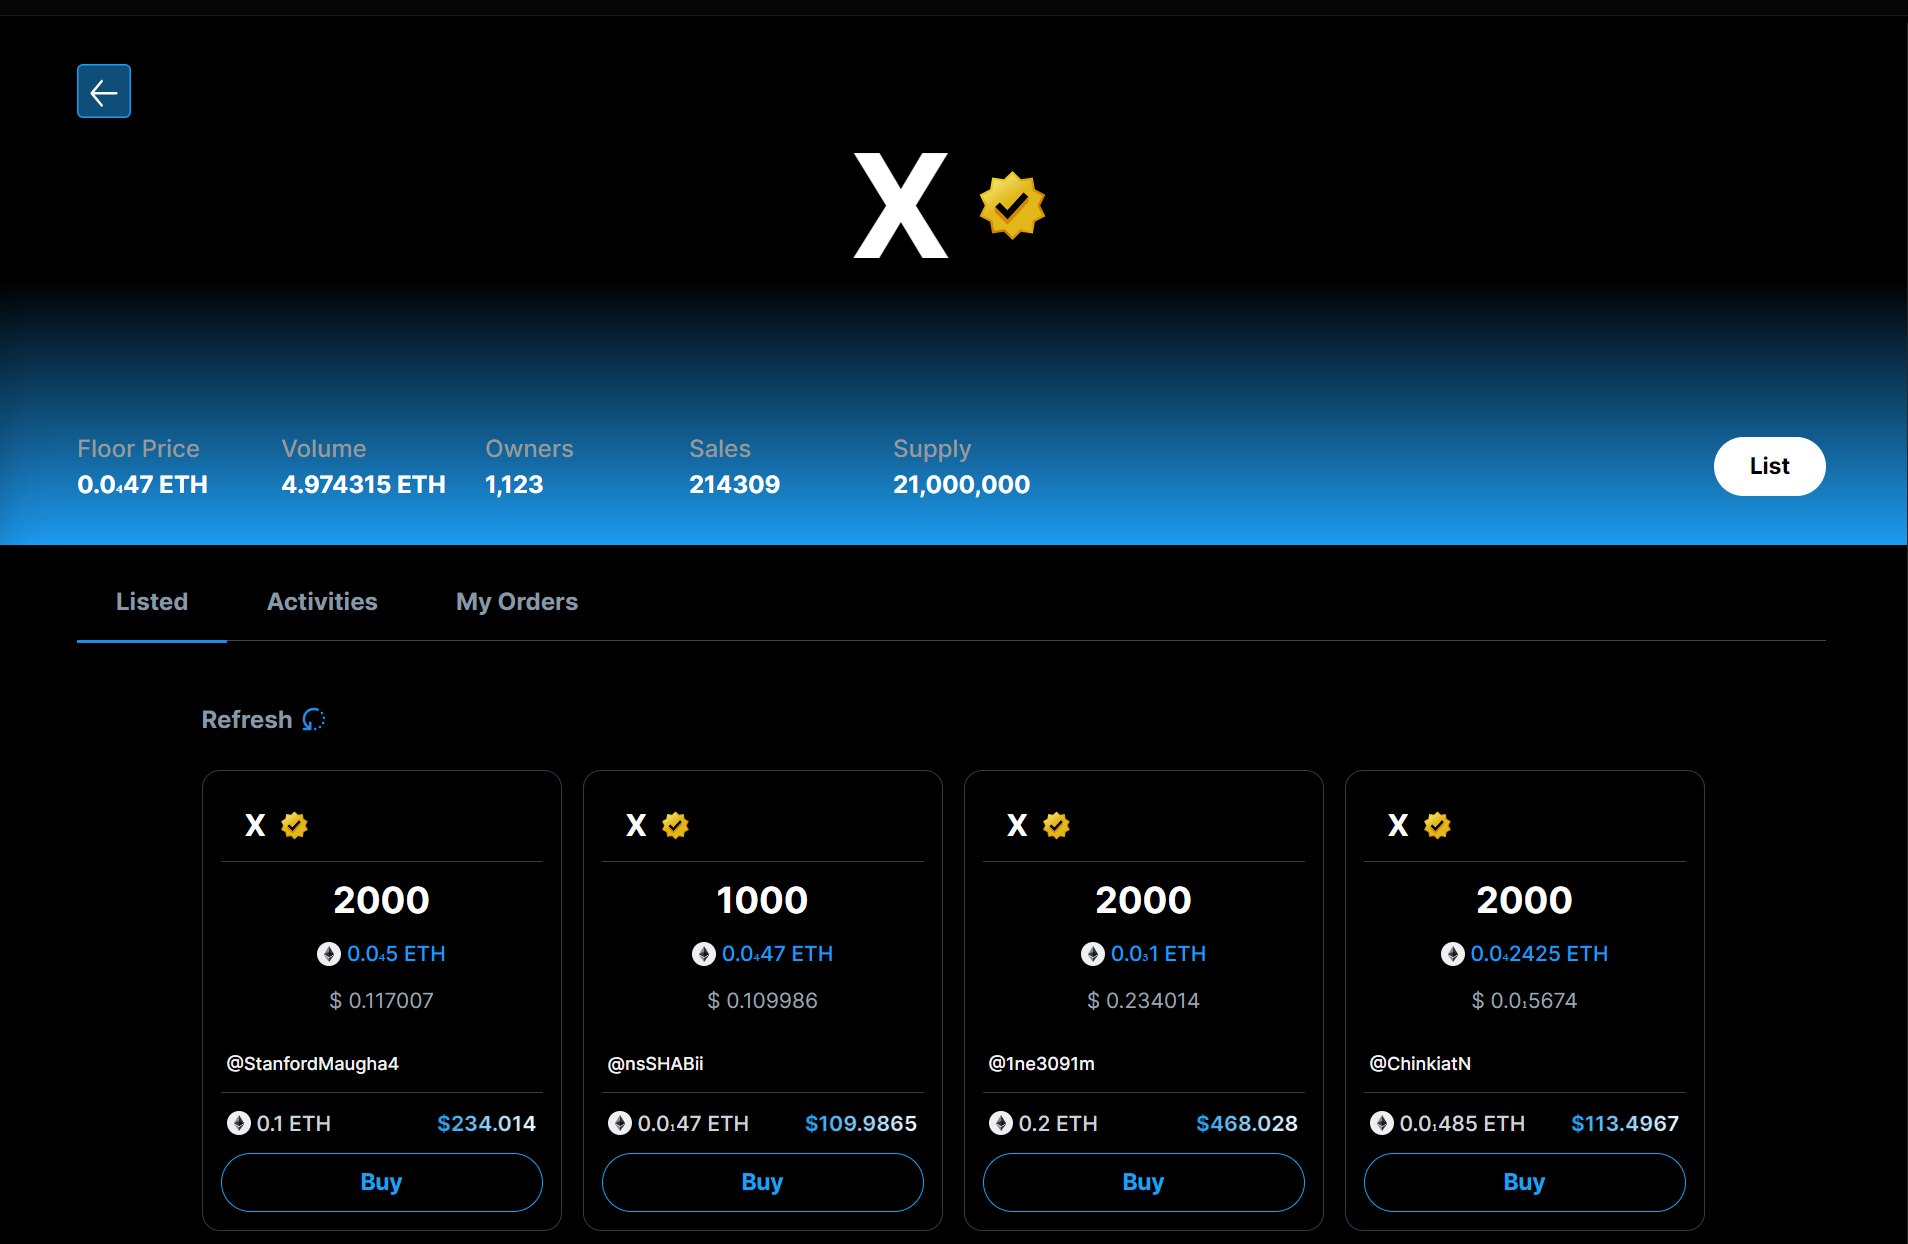Click verified badge on nsSHABii card

point(675,826)
